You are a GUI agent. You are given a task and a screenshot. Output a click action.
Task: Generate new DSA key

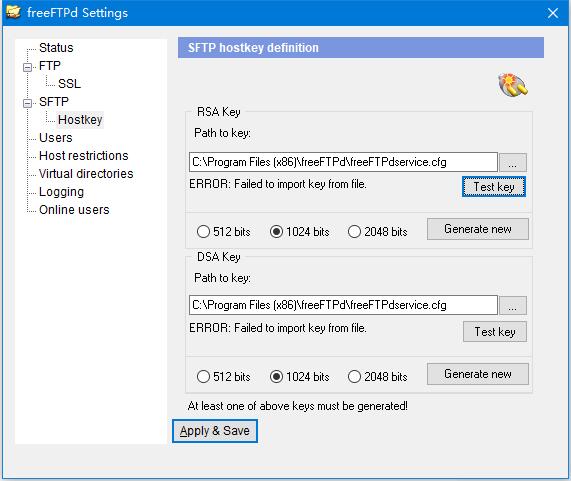pyautogui.click(x=478, y=374)
